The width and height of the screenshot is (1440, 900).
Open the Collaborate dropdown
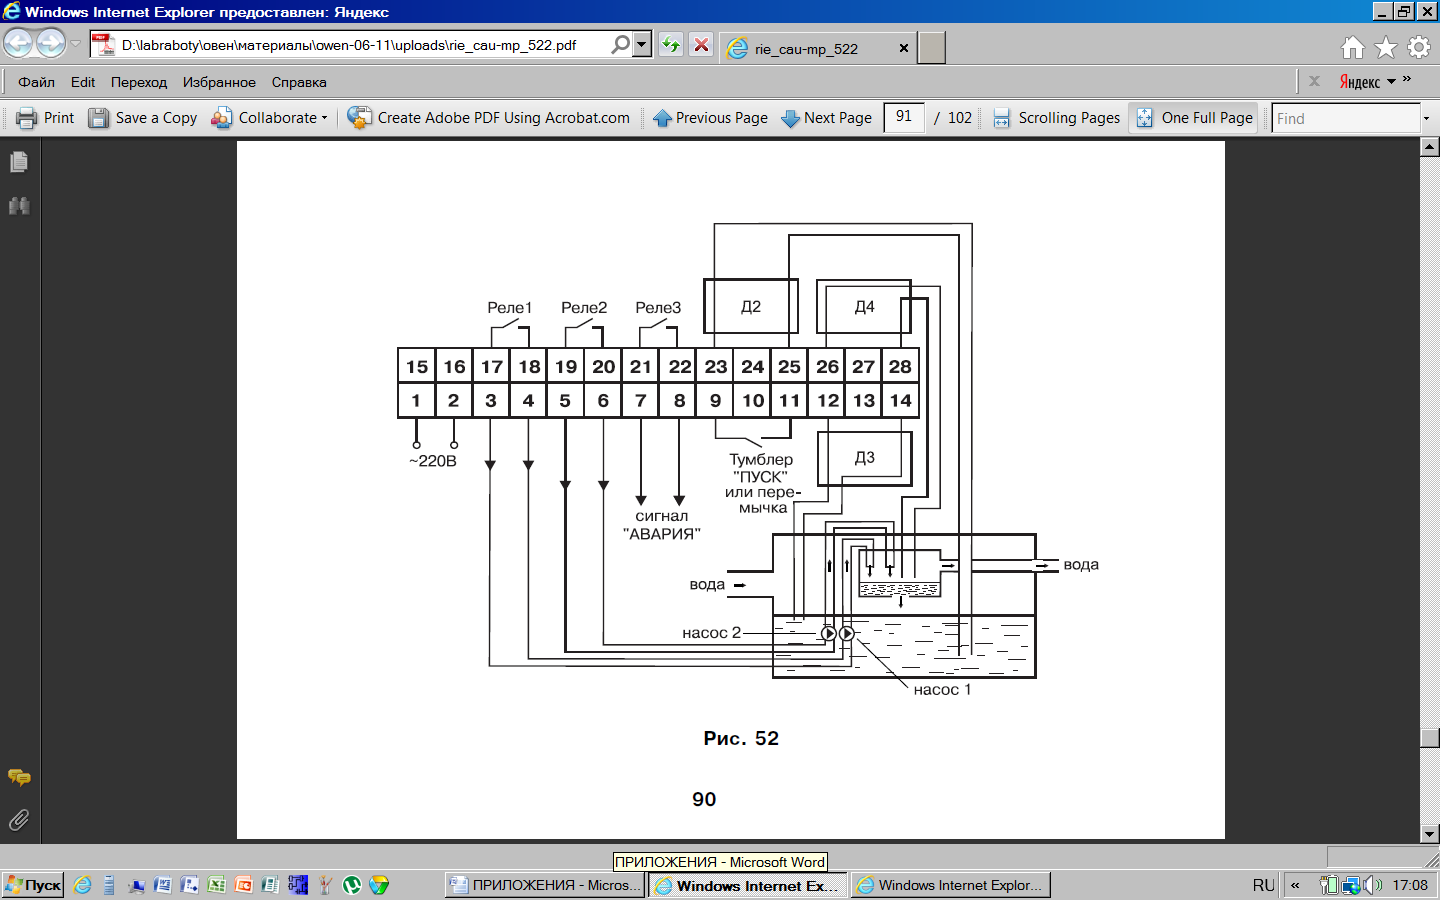tap(269, 118)
